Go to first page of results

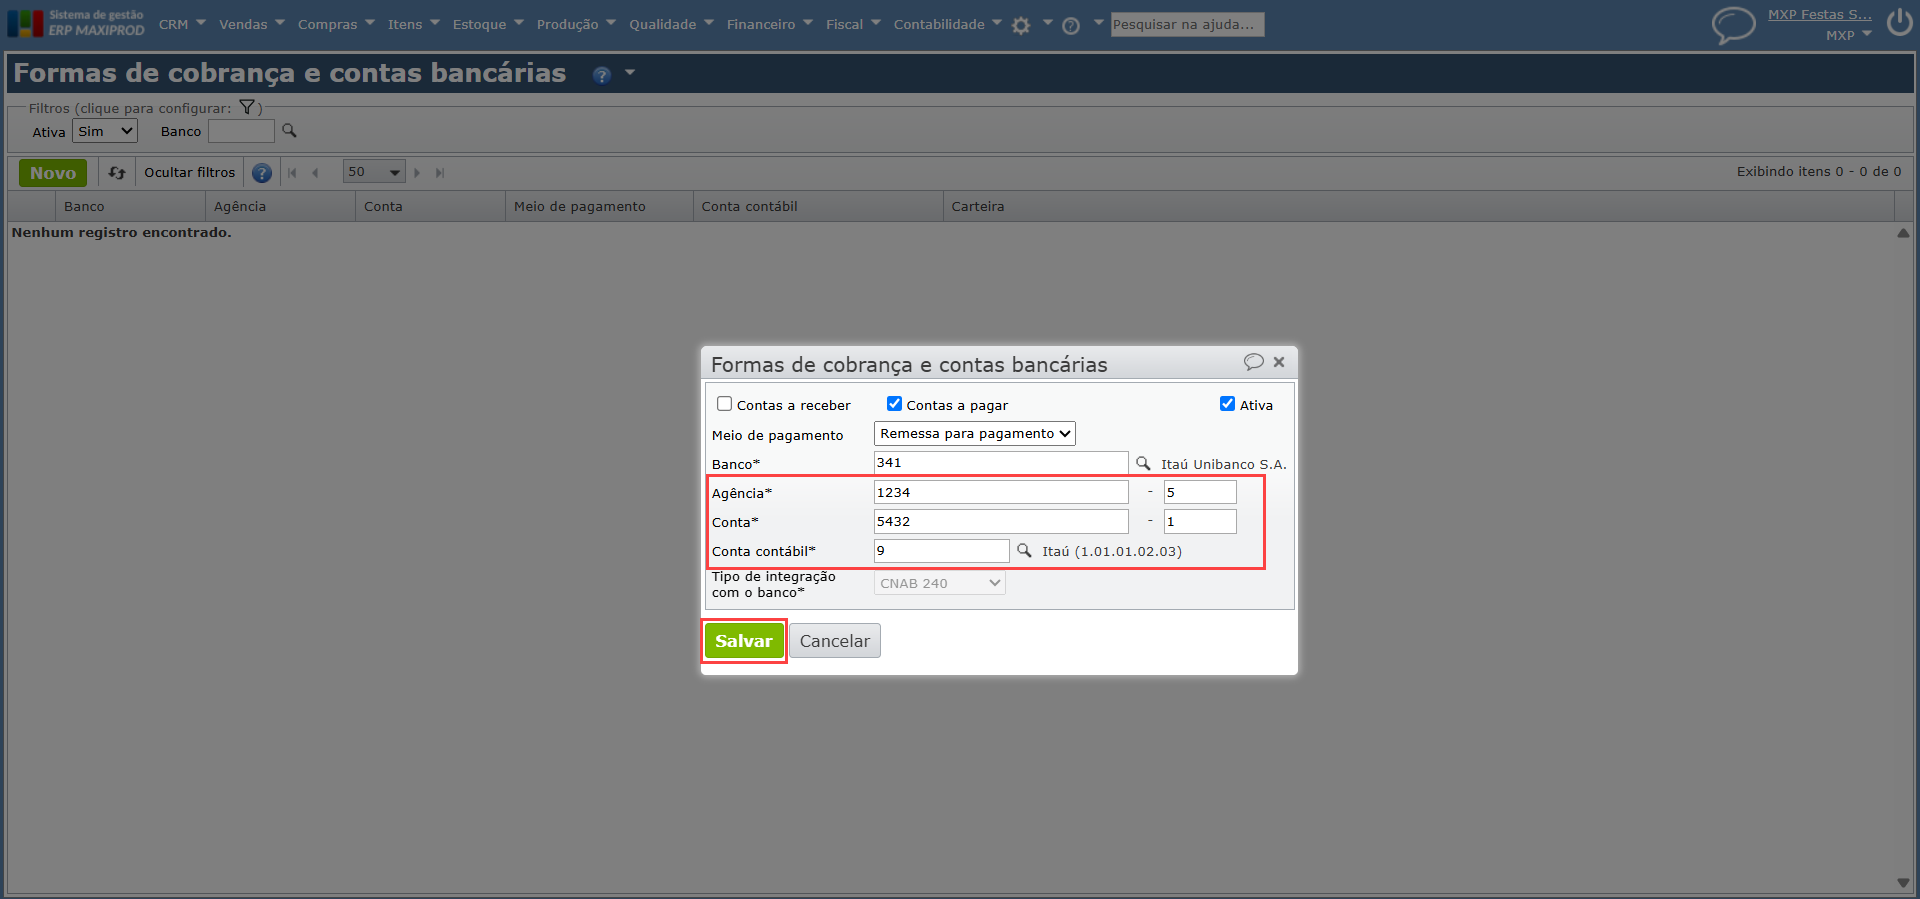[292, 173]
